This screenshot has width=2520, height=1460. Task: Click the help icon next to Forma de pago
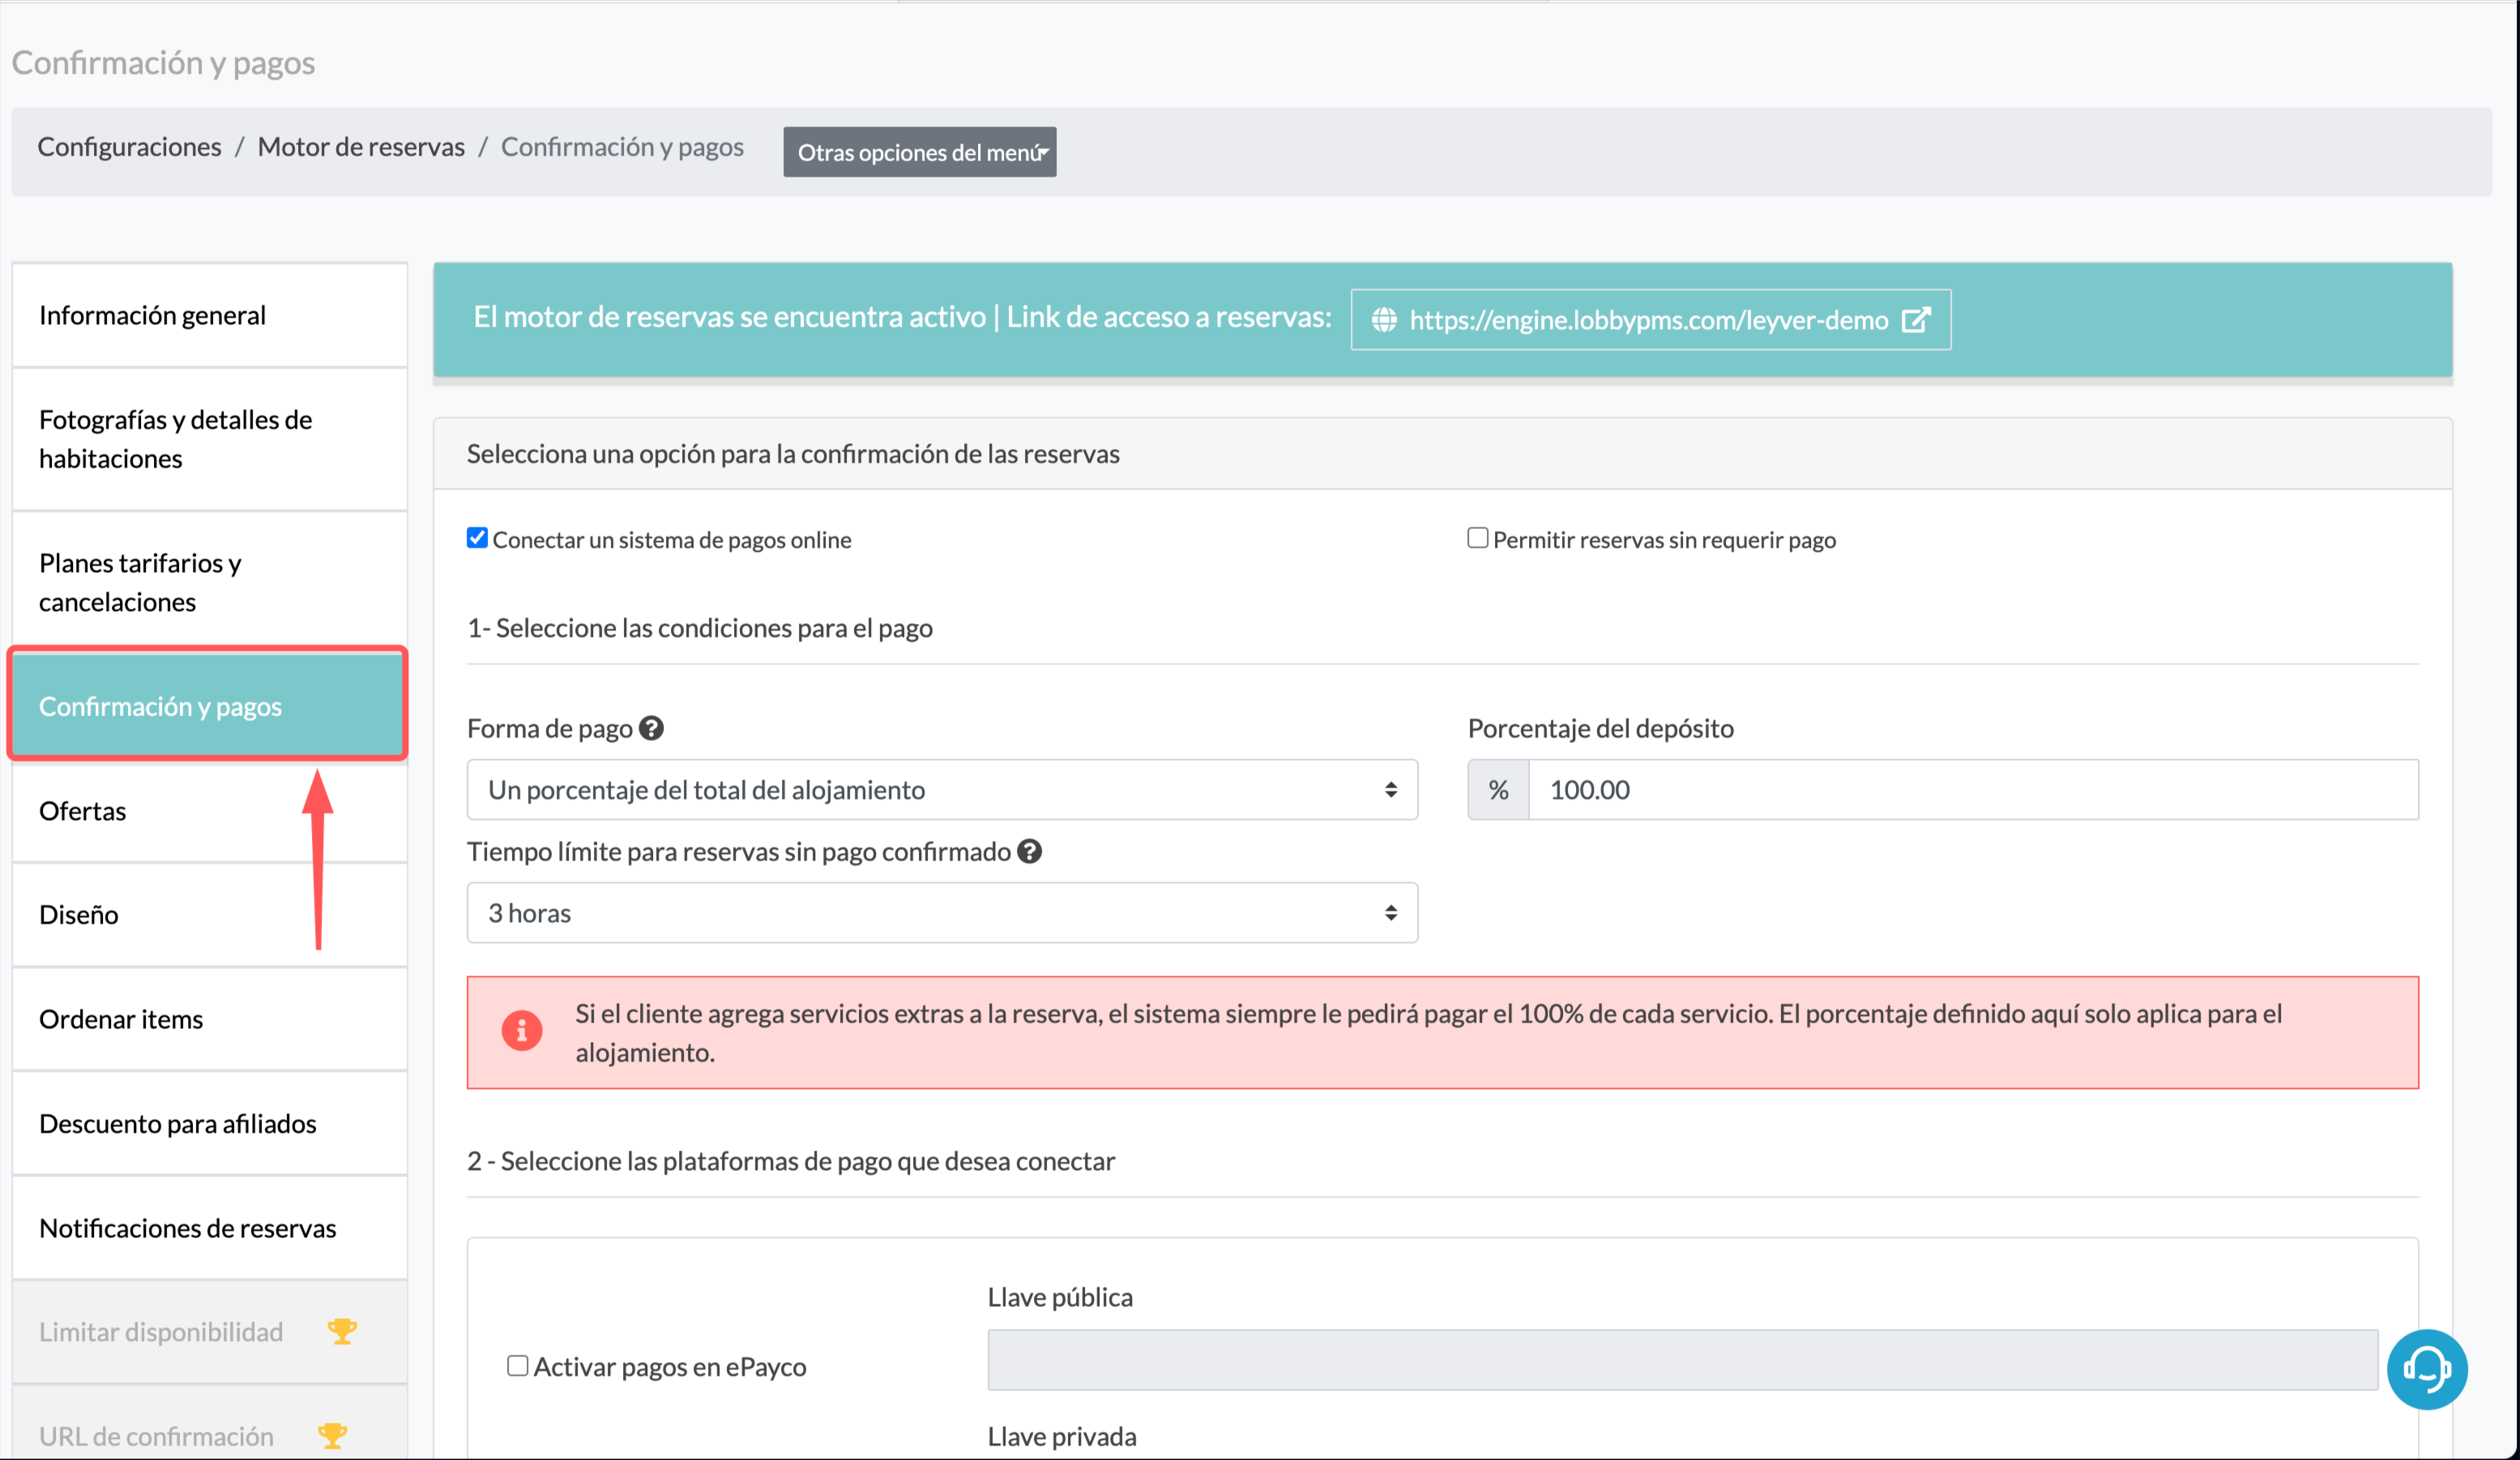(x=651, y=728)
